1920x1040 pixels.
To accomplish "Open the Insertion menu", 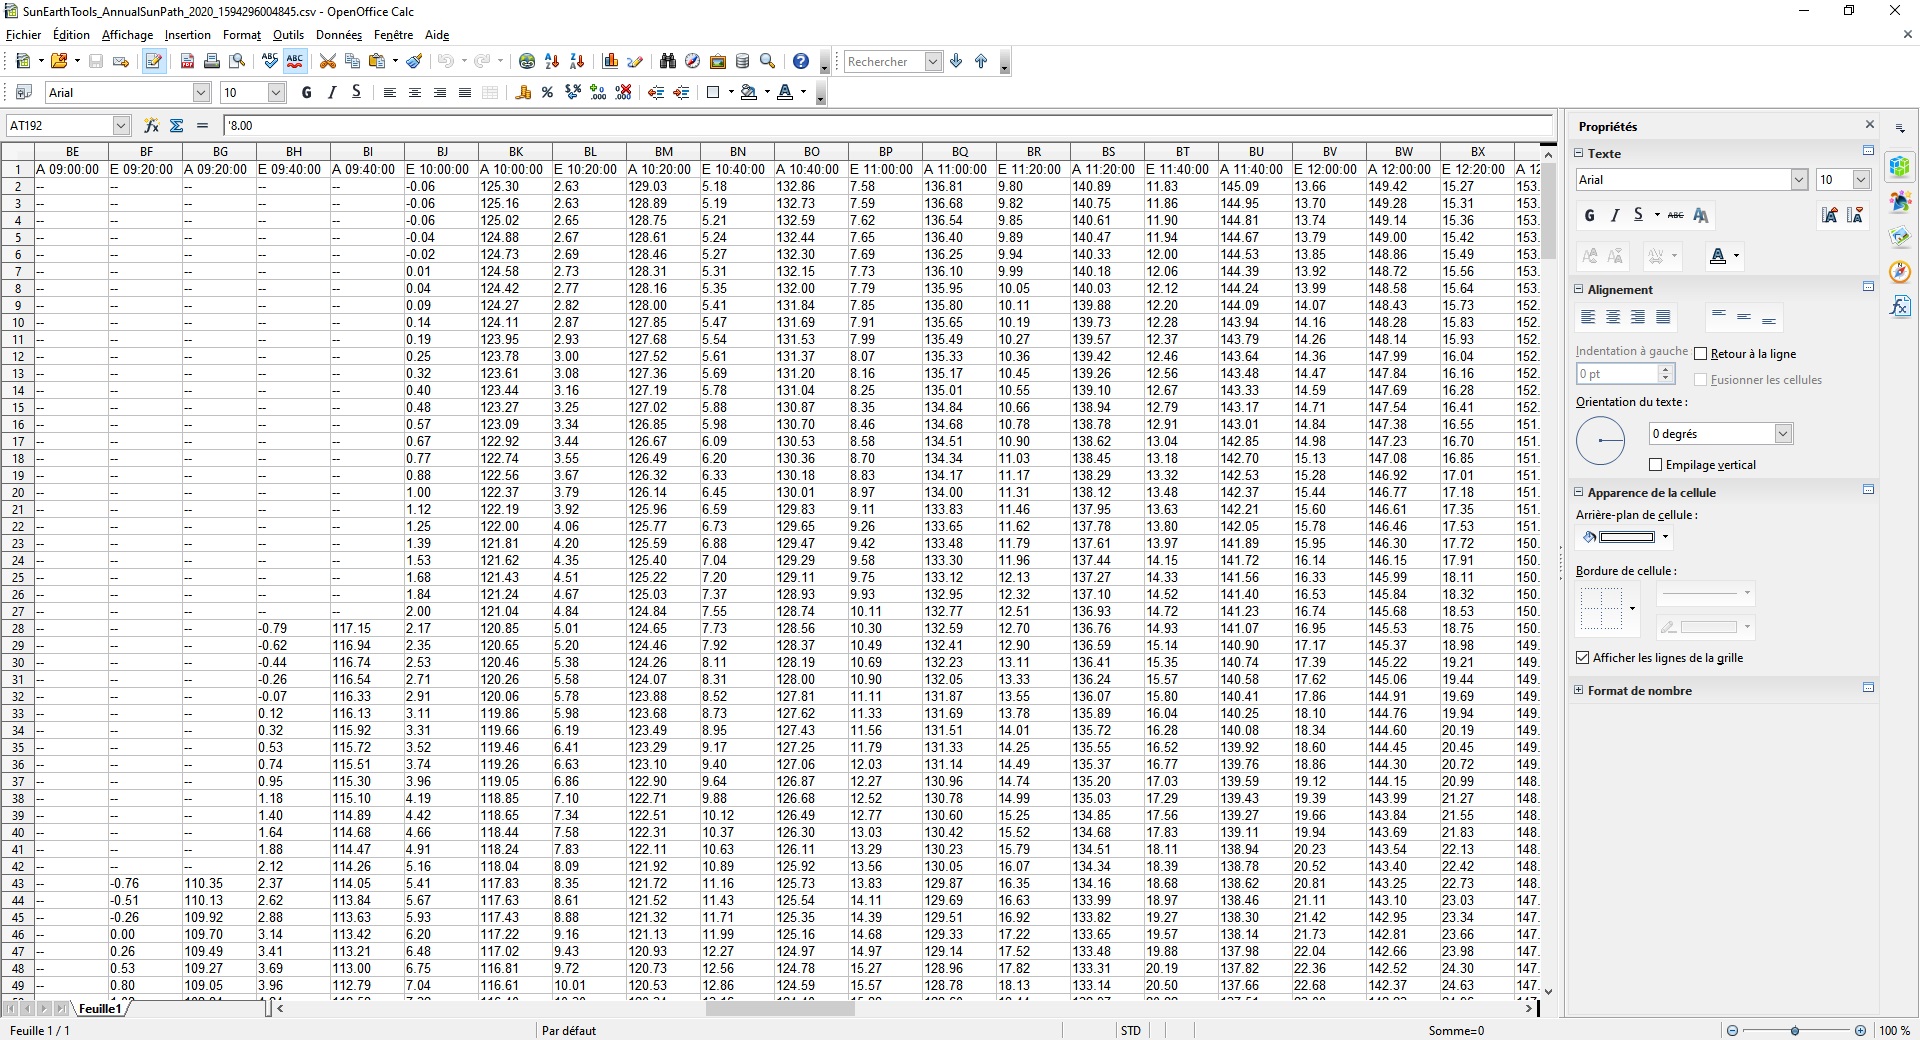I will click(188, 34).
